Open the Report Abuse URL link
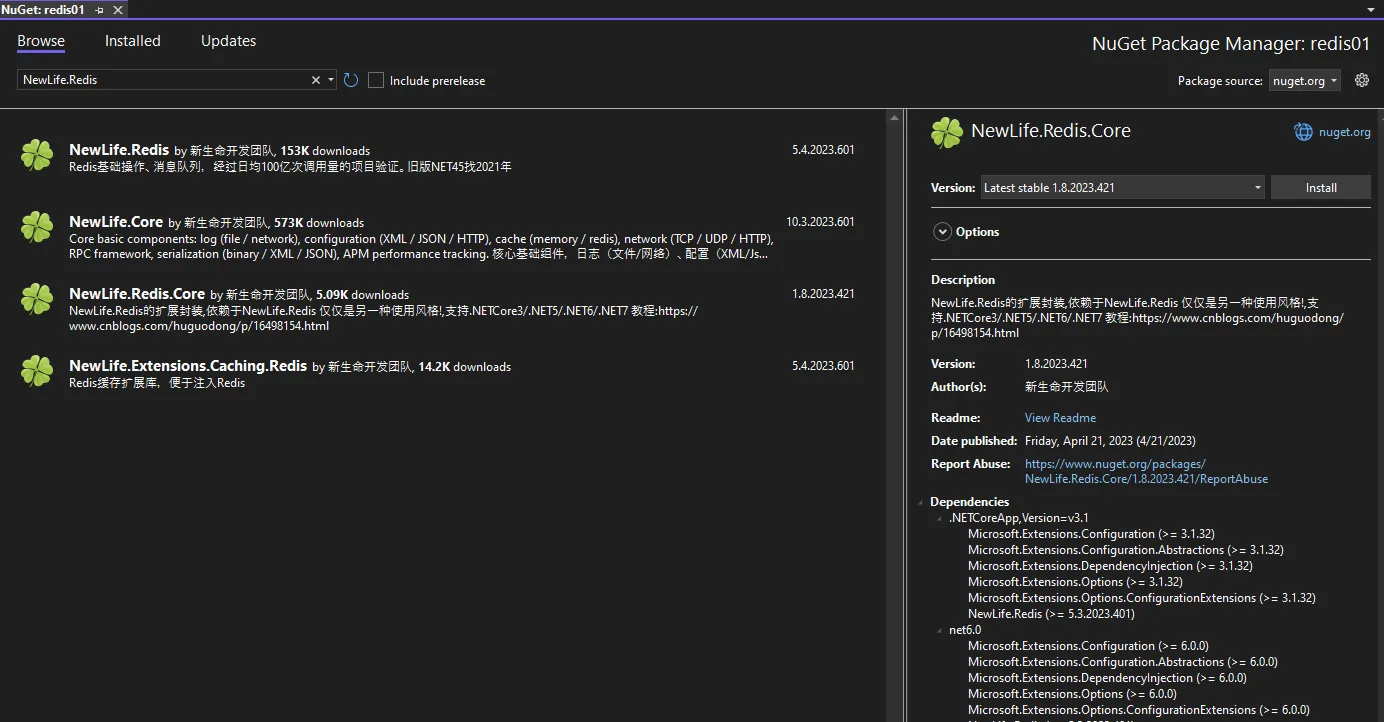 click(1146, 471)
